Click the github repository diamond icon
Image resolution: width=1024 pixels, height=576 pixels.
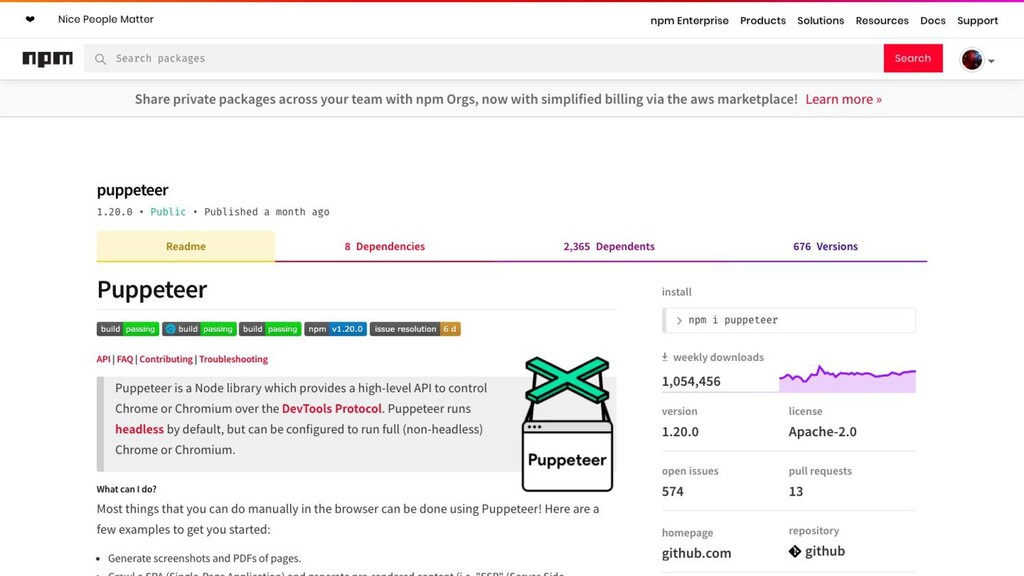[794, 551]
